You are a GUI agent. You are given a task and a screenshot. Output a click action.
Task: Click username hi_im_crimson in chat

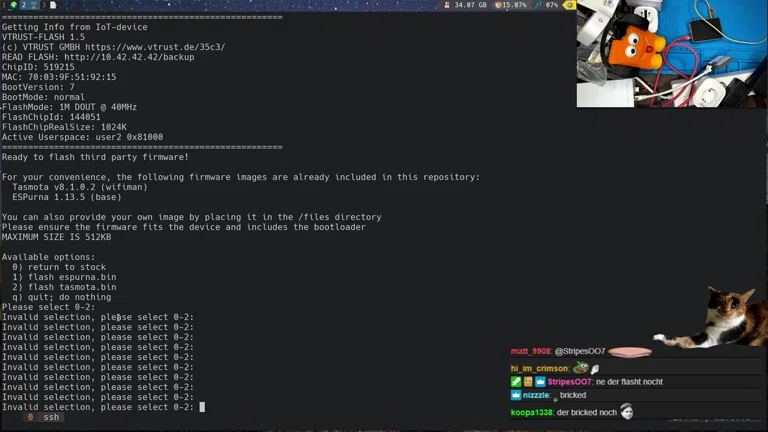coord(539,368)
